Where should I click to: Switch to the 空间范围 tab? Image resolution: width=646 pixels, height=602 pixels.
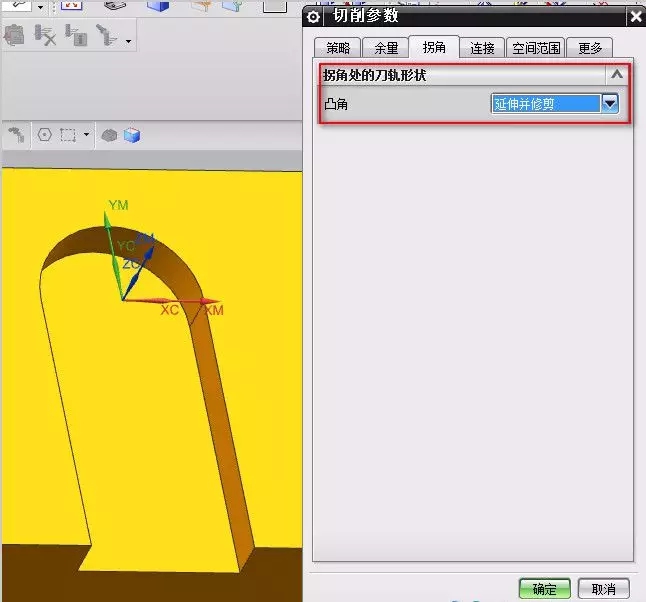click(536, 48)
